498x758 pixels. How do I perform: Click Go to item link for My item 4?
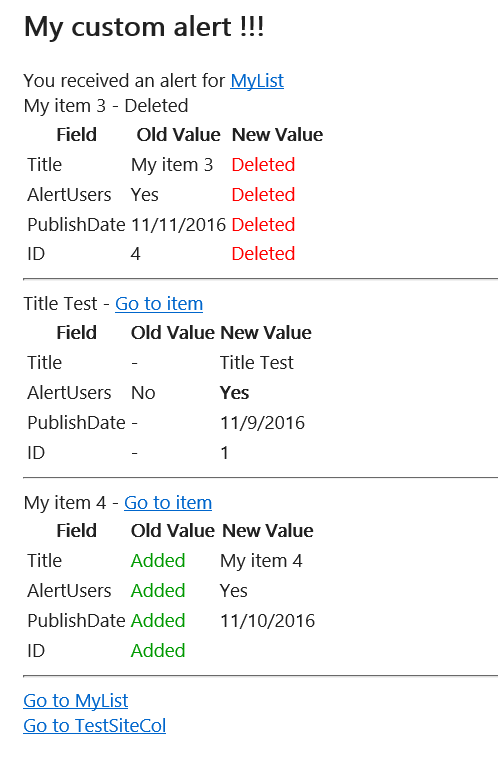point(168,503)
